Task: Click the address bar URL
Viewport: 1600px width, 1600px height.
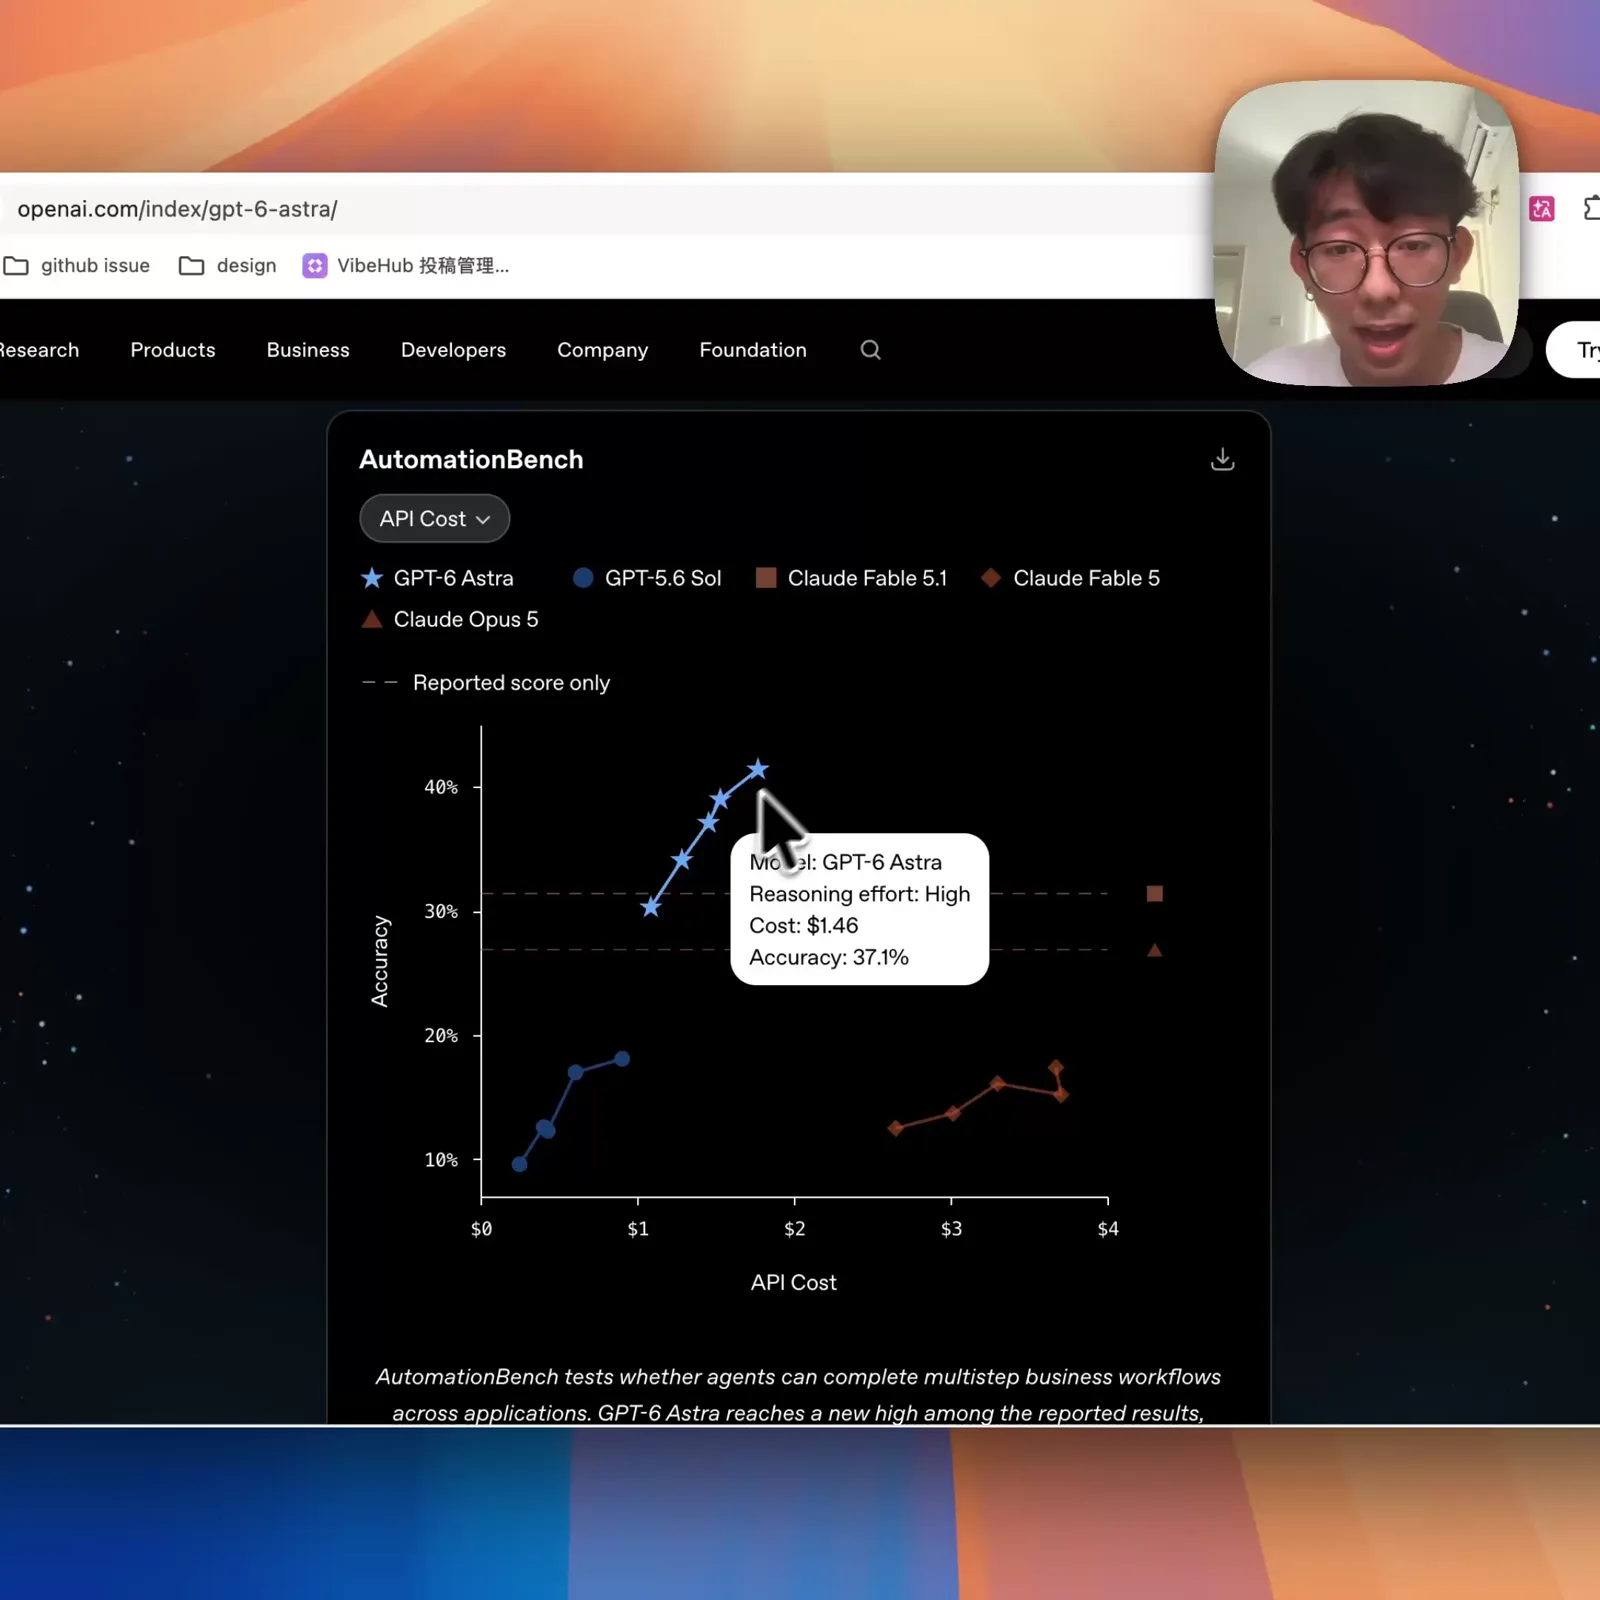Action: coord(177,209)
